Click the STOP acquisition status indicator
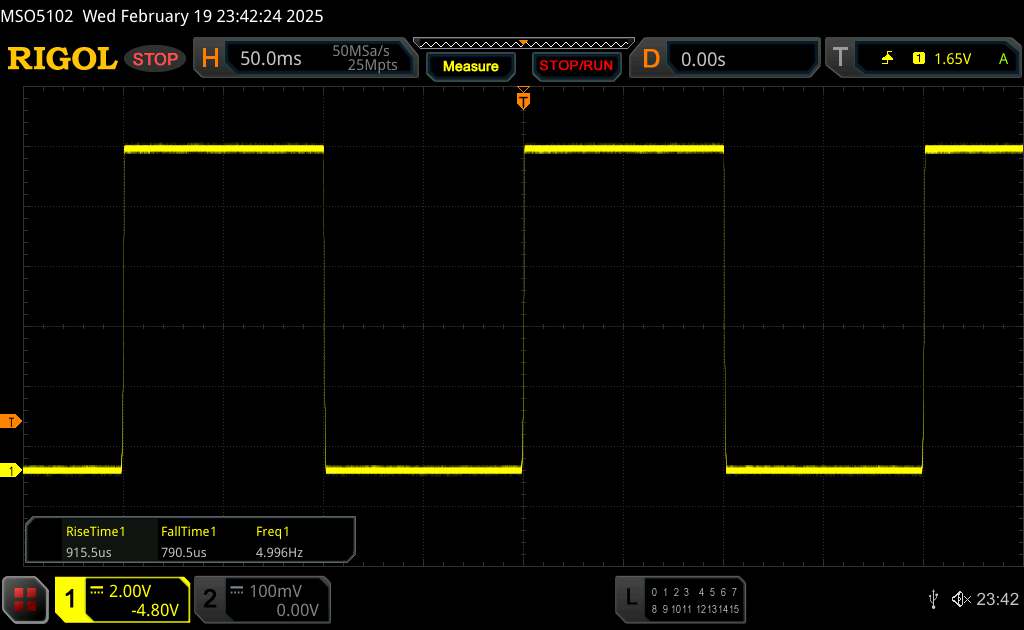 (155, 59)
